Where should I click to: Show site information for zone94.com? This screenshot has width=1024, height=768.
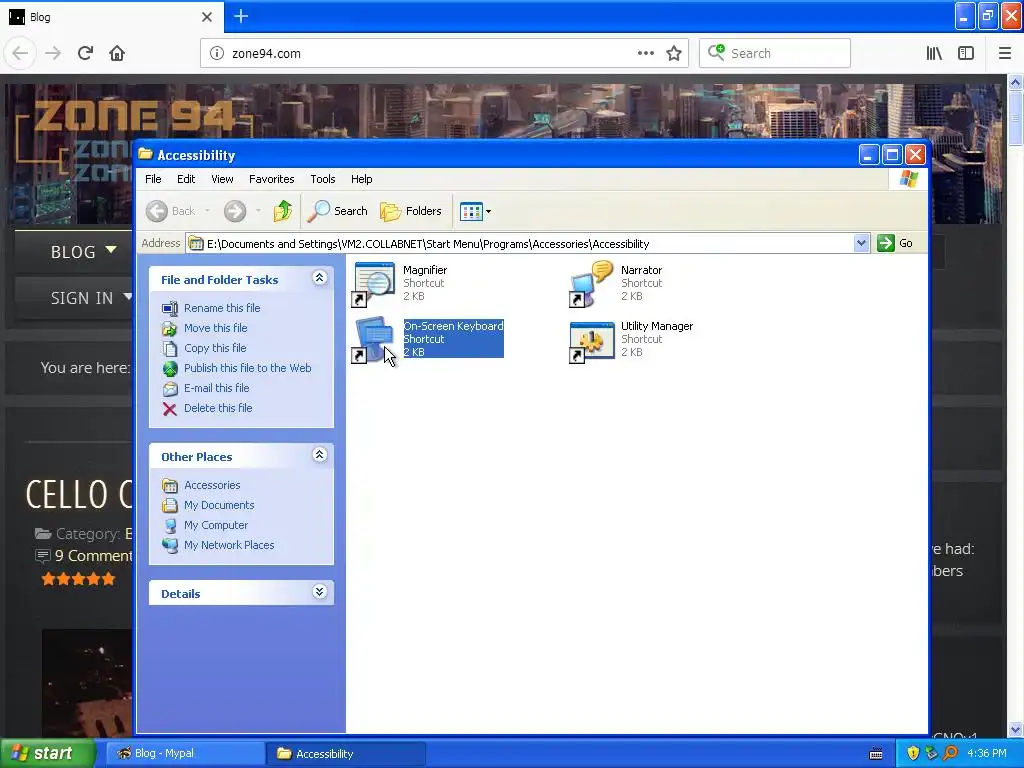coord(217,53)
